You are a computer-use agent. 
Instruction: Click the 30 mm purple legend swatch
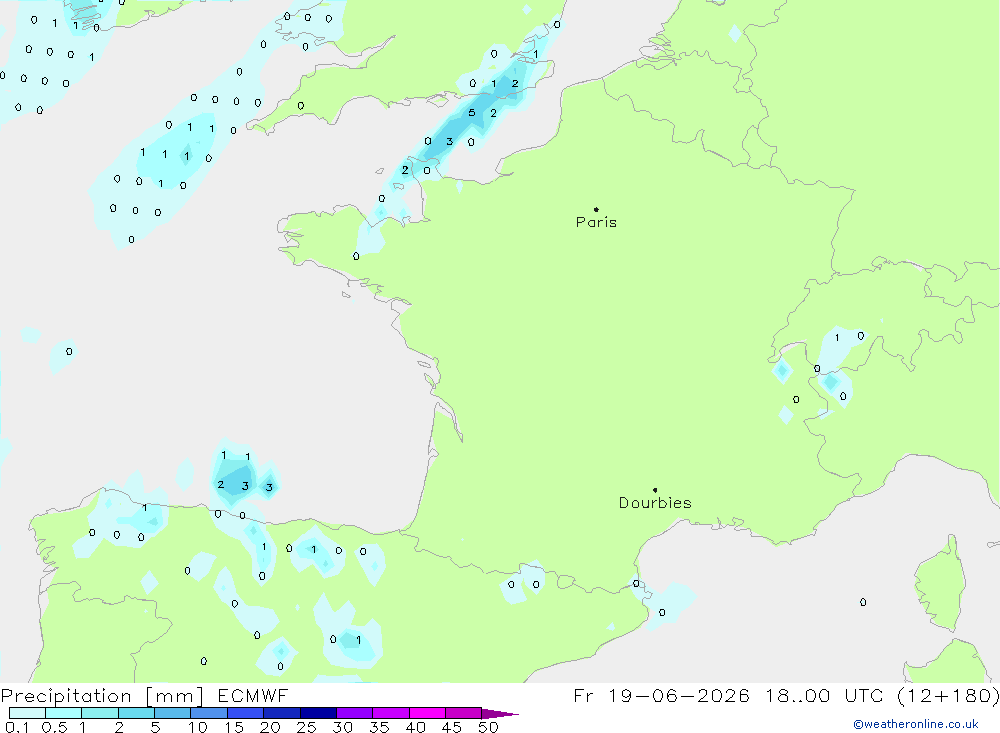point(354,713)
